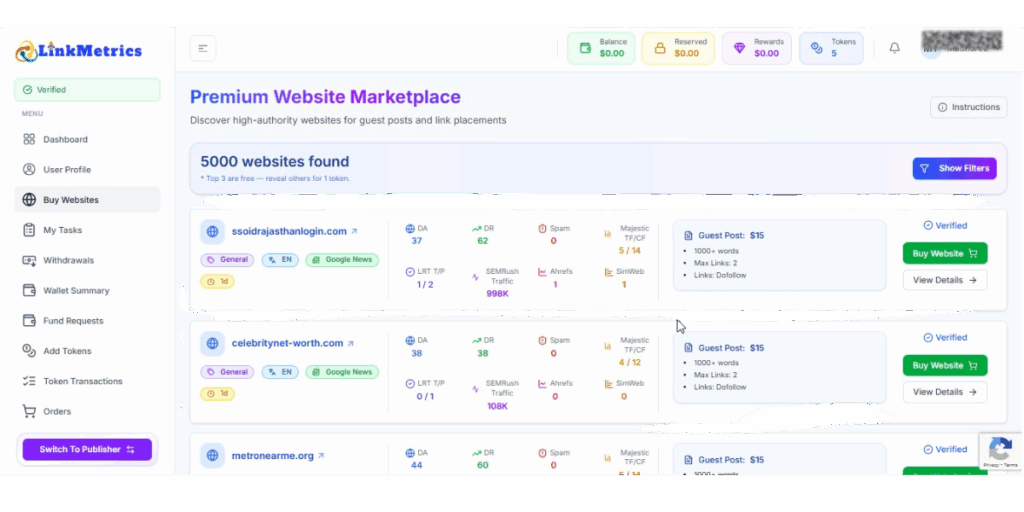Select Token Transactions menu item
Image resolution: width=1024 pixels, height=512 pixels.
[82, 381]
